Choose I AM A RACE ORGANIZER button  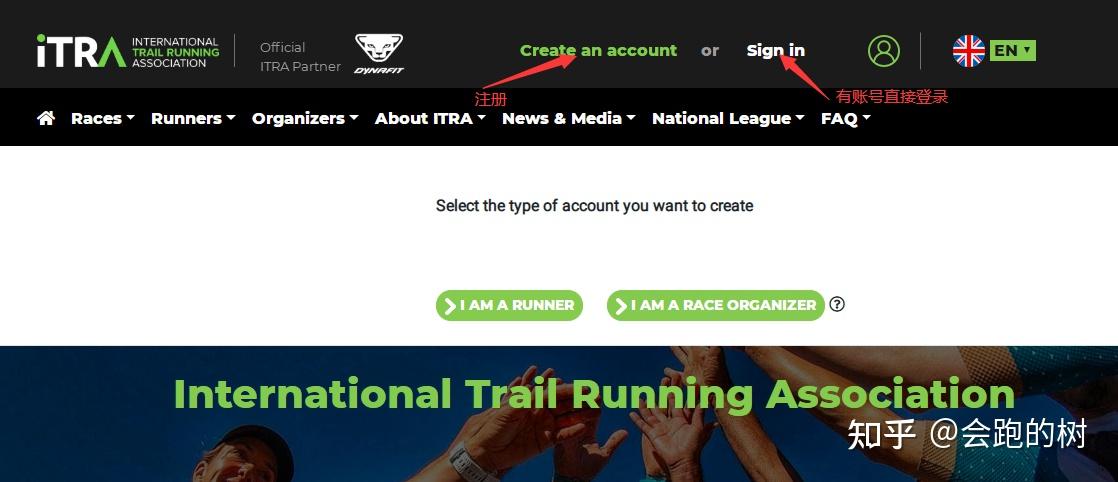click(x=716, y=305)
